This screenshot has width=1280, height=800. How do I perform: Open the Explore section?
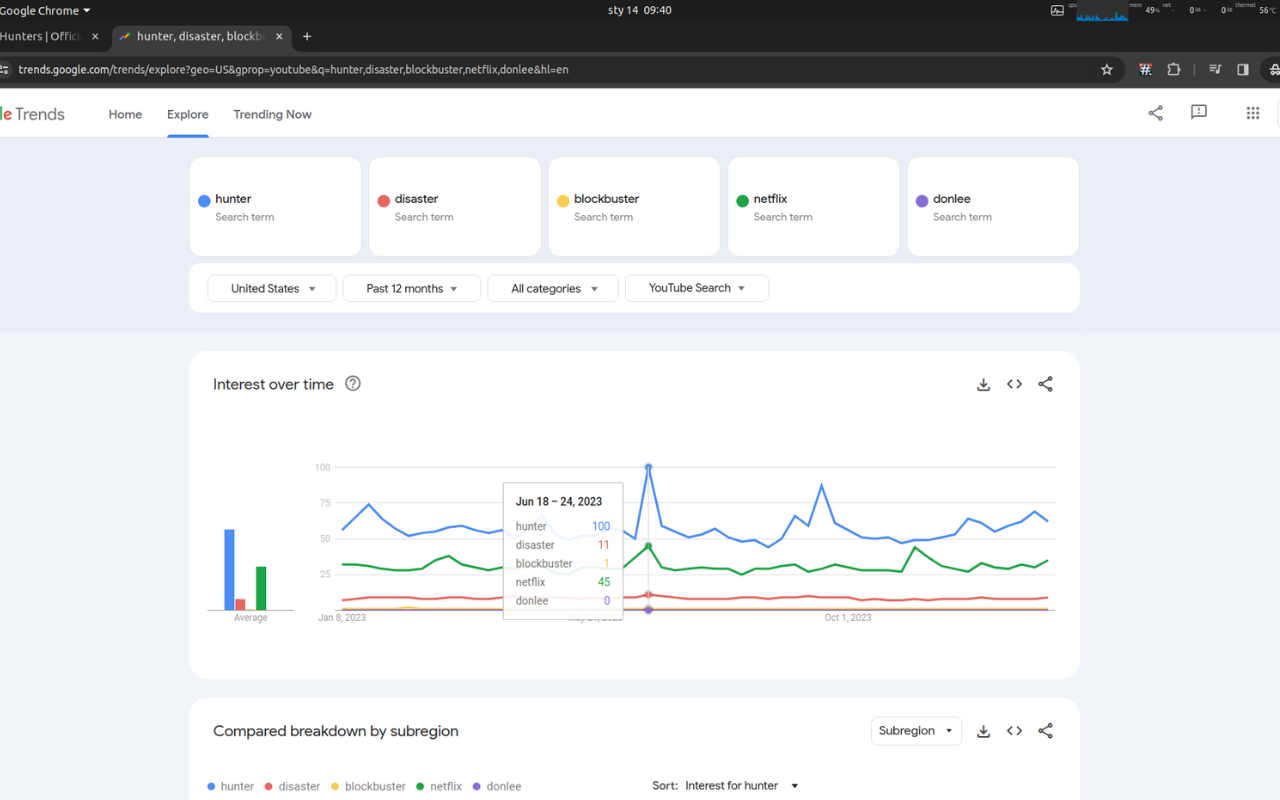tap(188, 114)
